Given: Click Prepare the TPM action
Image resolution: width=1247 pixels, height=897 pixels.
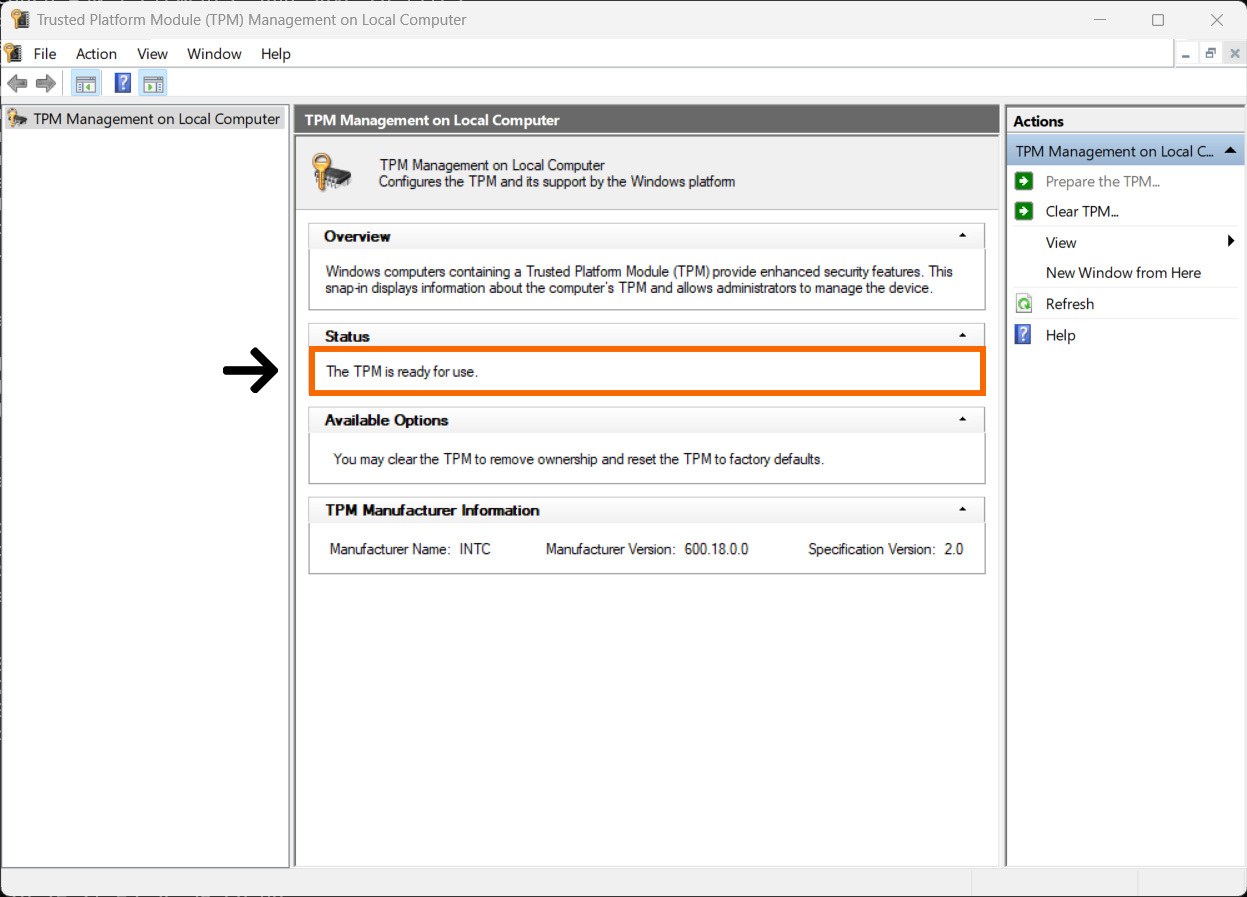Looking at the screenshot, I should [x=1102, y=181].
